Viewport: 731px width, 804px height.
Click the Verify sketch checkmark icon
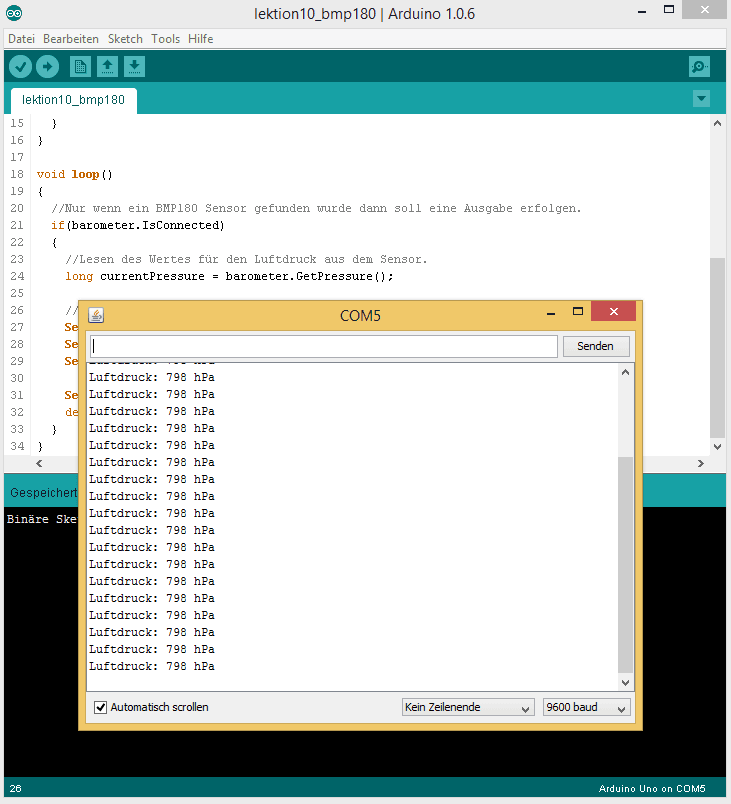tap(20, 67)
